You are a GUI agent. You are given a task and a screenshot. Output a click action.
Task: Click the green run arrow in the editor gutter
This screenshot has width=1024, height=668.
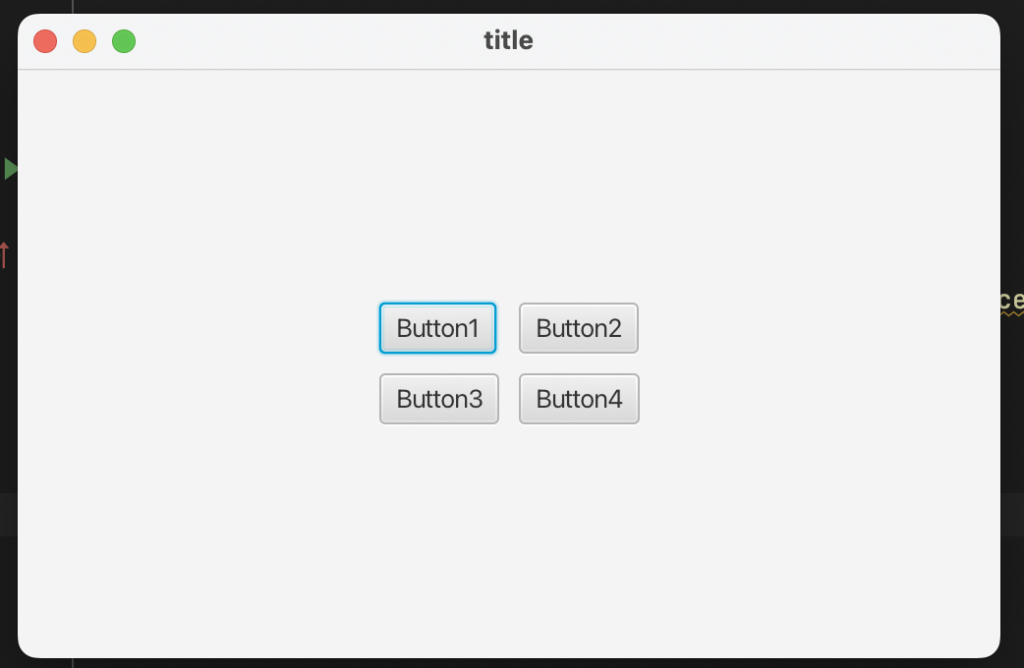(x=10, y=168)
